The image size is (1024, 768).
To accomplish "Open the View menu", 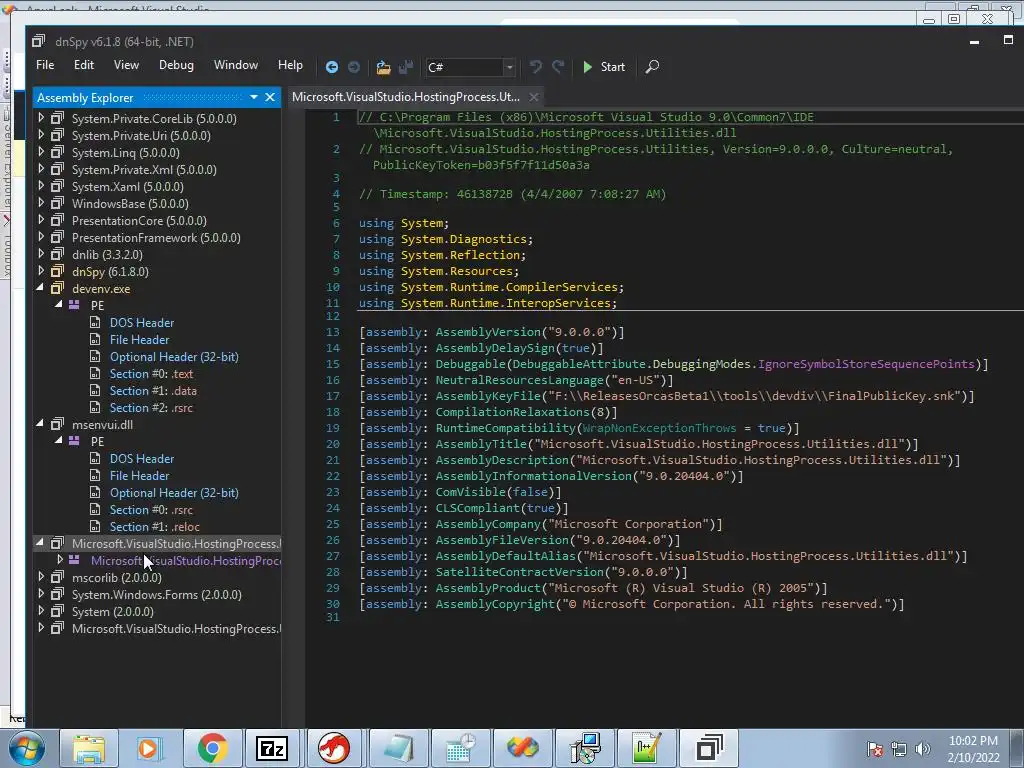I will tap(126, 65).
